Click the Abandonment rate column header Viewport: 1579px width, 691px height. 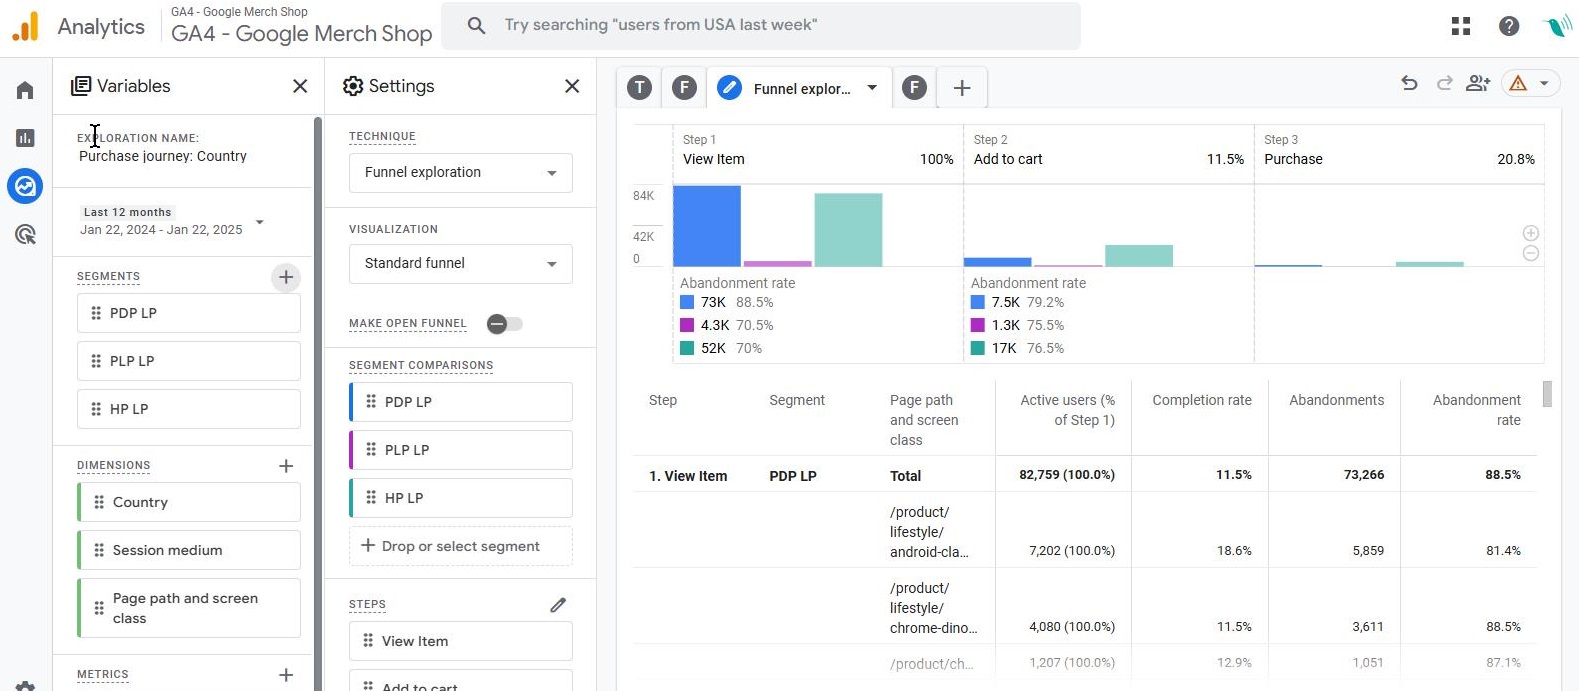pos(1477,410)
